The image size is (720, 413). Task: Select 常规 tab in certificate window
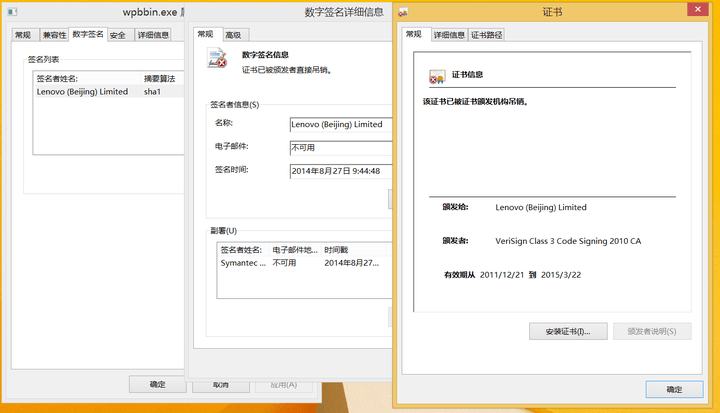[x=414, y=34]
